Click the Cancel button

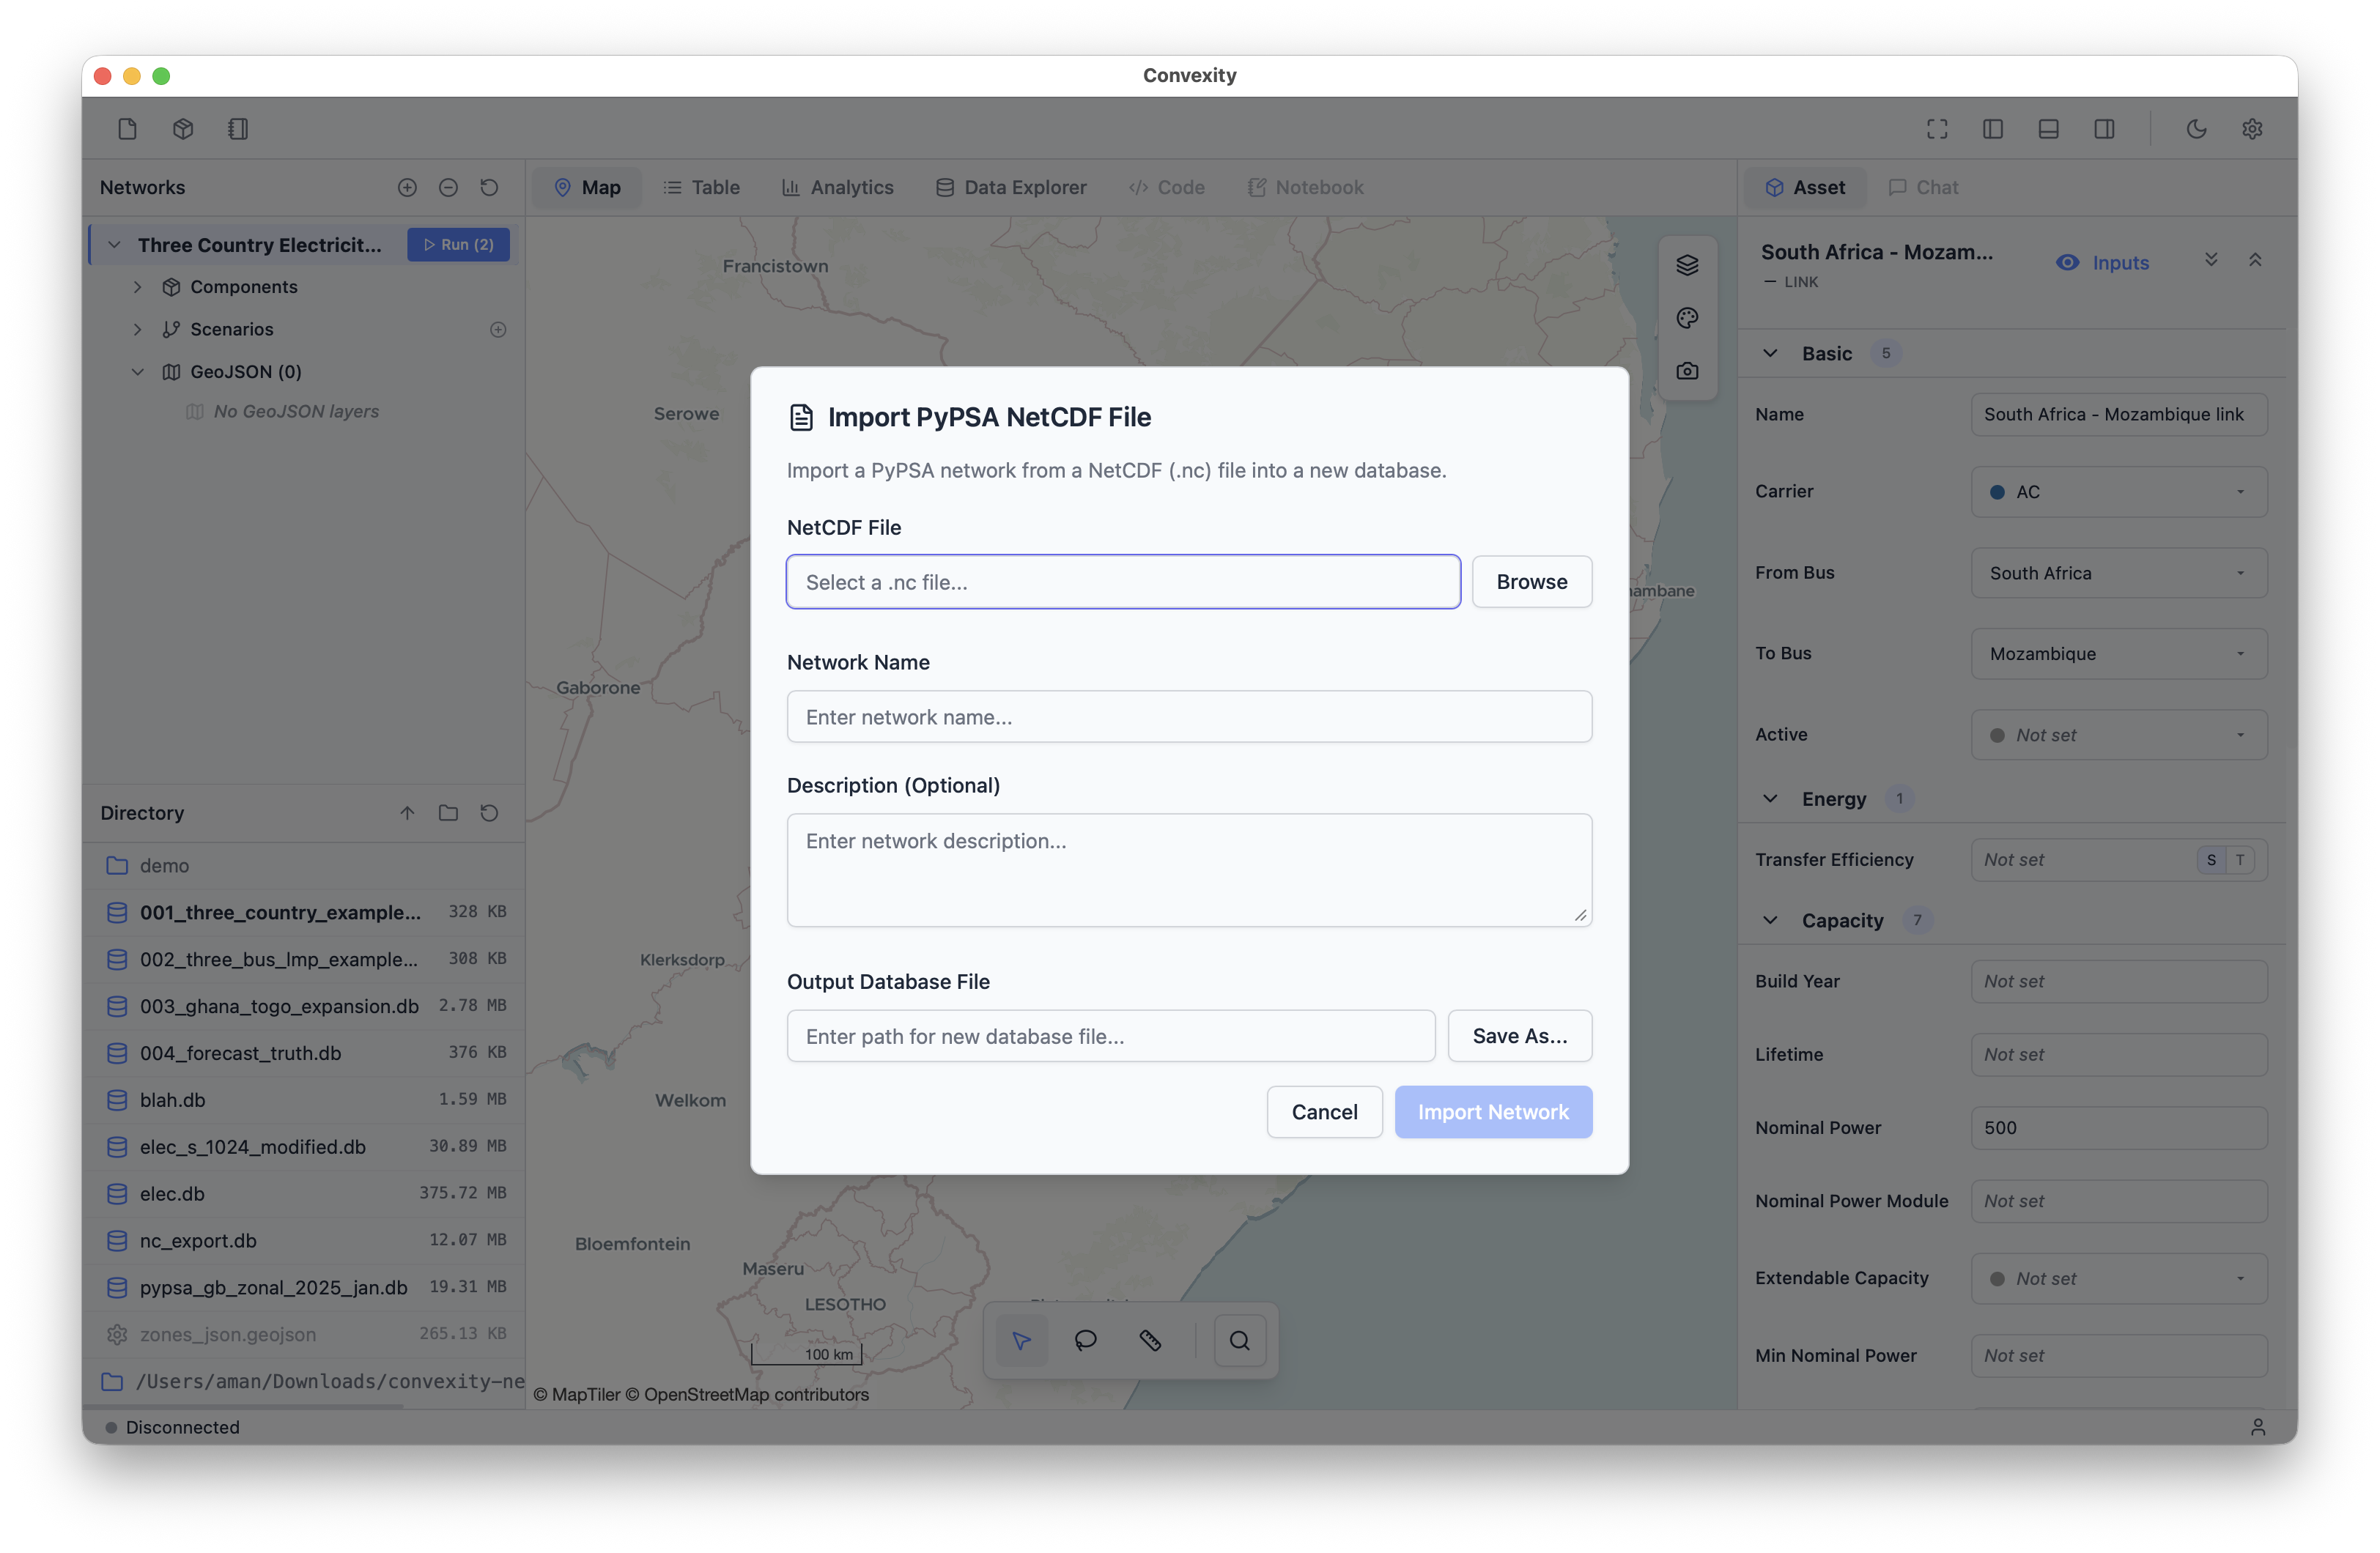coord(1324,1112)
